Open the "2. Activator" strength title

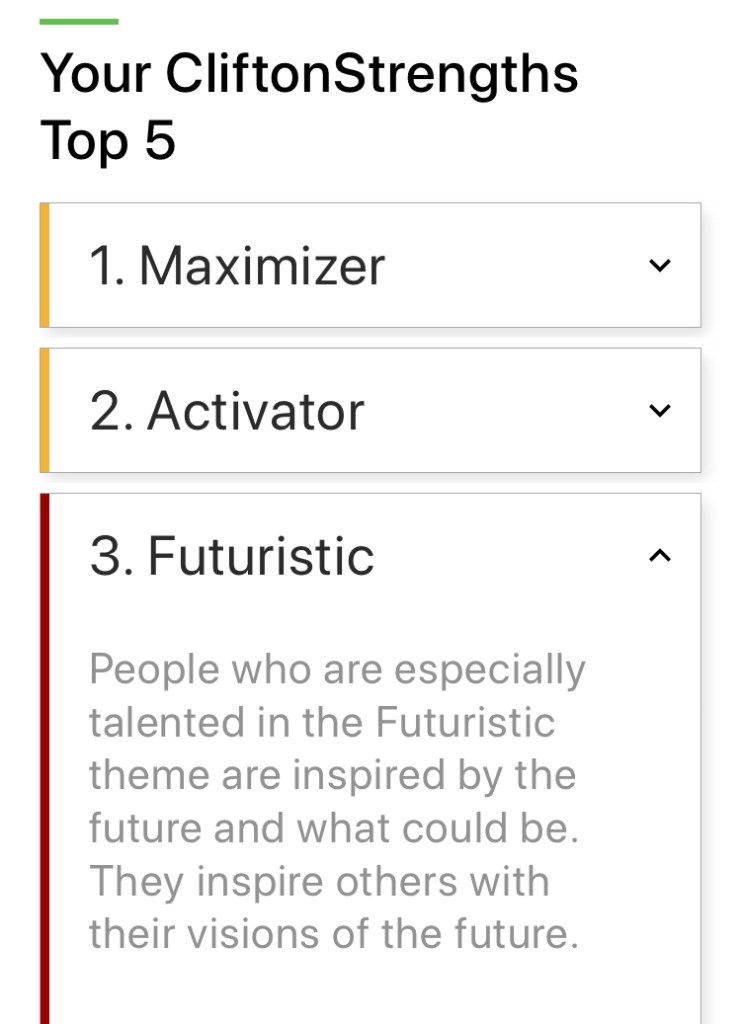tap(227, 411)
